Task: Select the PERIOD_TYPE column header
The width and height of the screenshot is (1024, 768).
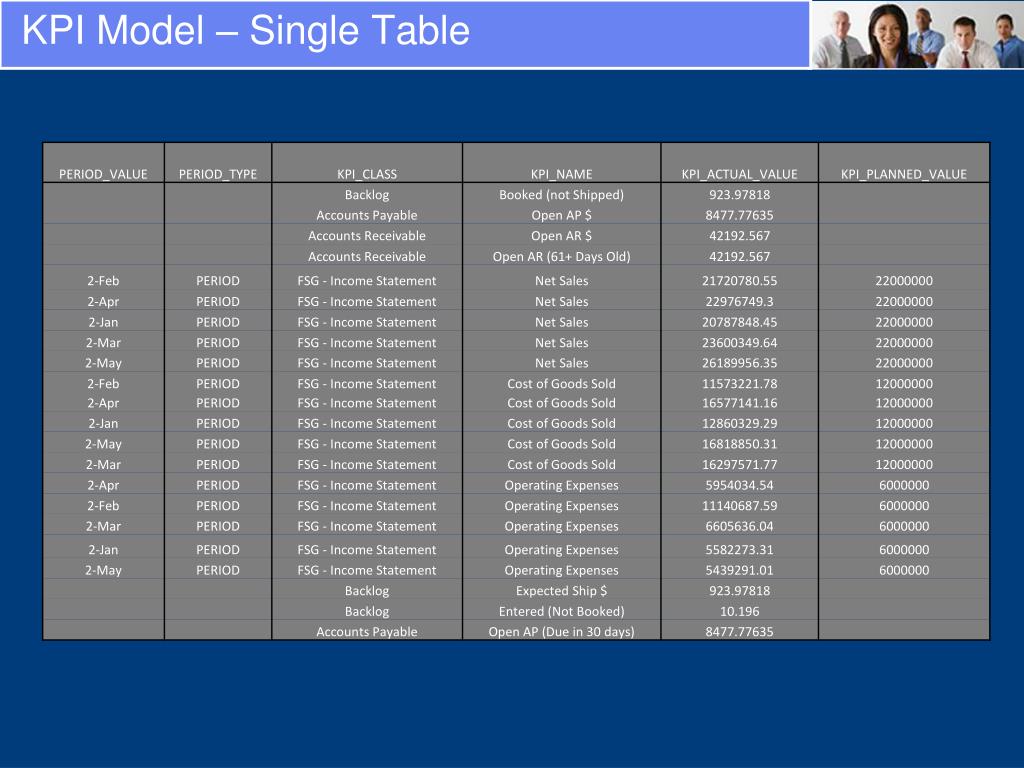Action: pyautogui.click(x=217, y=174)
